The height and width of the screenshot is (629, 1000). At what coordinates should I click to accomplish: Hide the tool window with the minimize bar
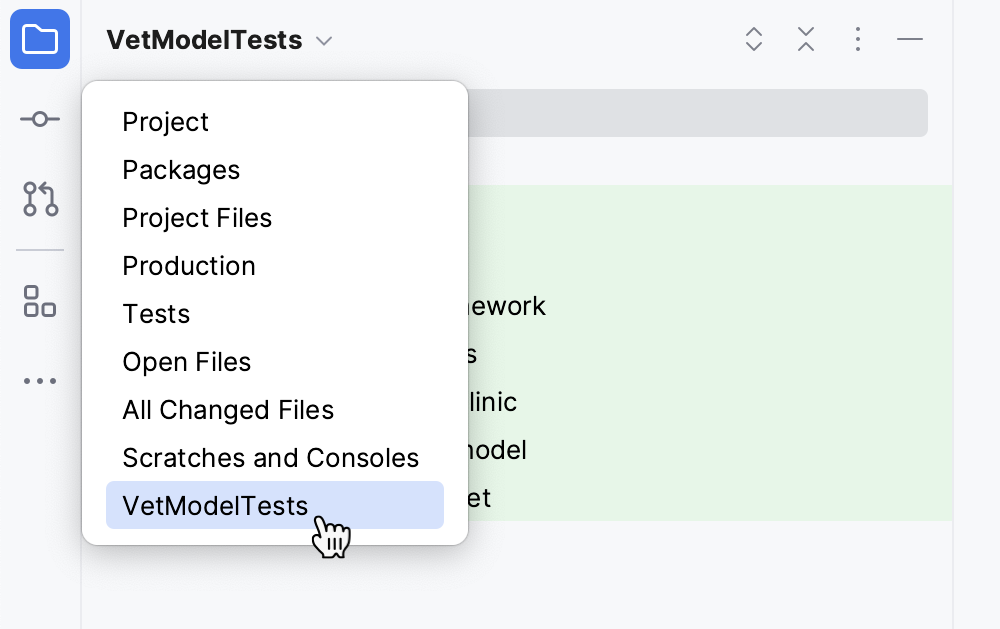pos(910,40)
